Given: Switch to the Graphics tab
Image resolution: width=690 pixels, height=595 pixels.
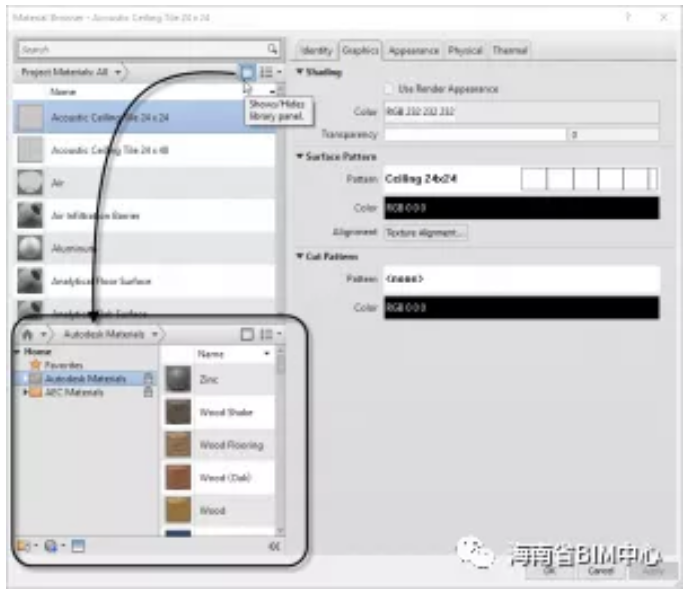Looking at the screenshot, I should point(360,50).
